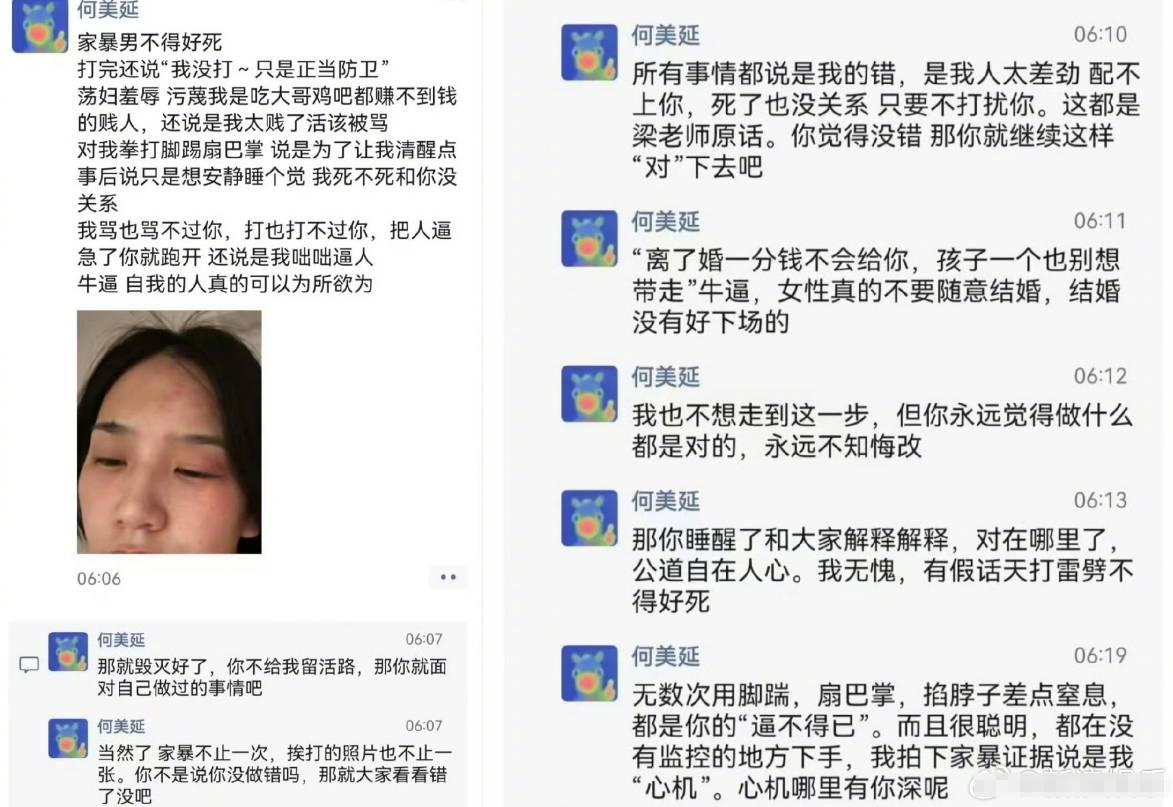1173x807 pixels.
Task: Tap the avatar of the 06:19 comment
Action: [589, 673]
